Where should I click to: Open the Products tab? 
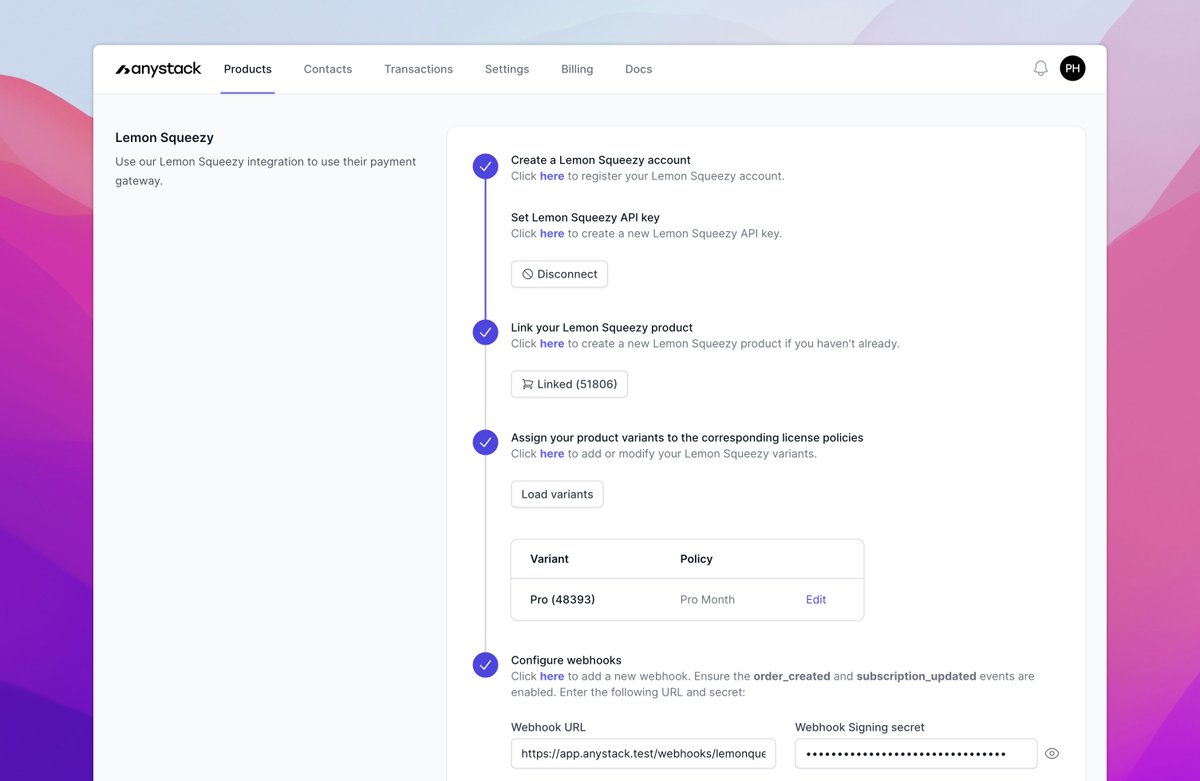[248, 69]
